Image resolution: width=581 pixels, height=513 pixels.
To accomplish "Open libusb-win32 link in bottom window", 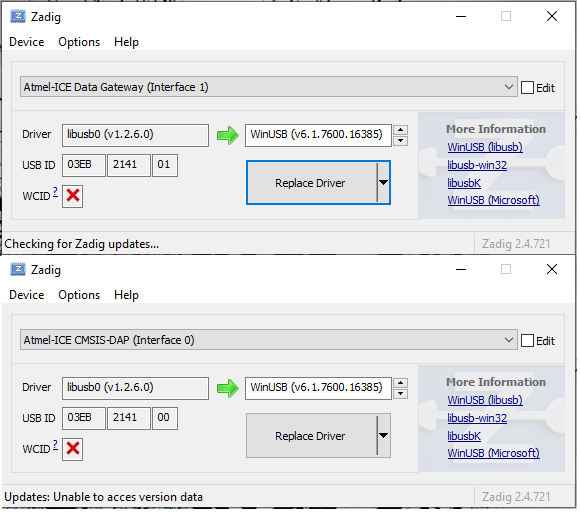I will (477, 418).
